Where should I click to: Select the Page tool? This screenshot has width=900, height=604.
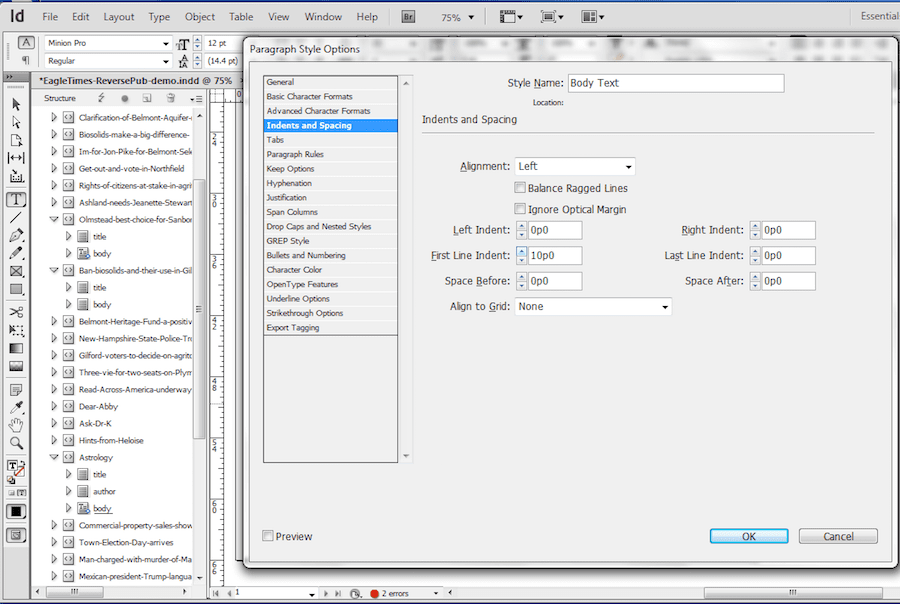(x=16, y=141)
